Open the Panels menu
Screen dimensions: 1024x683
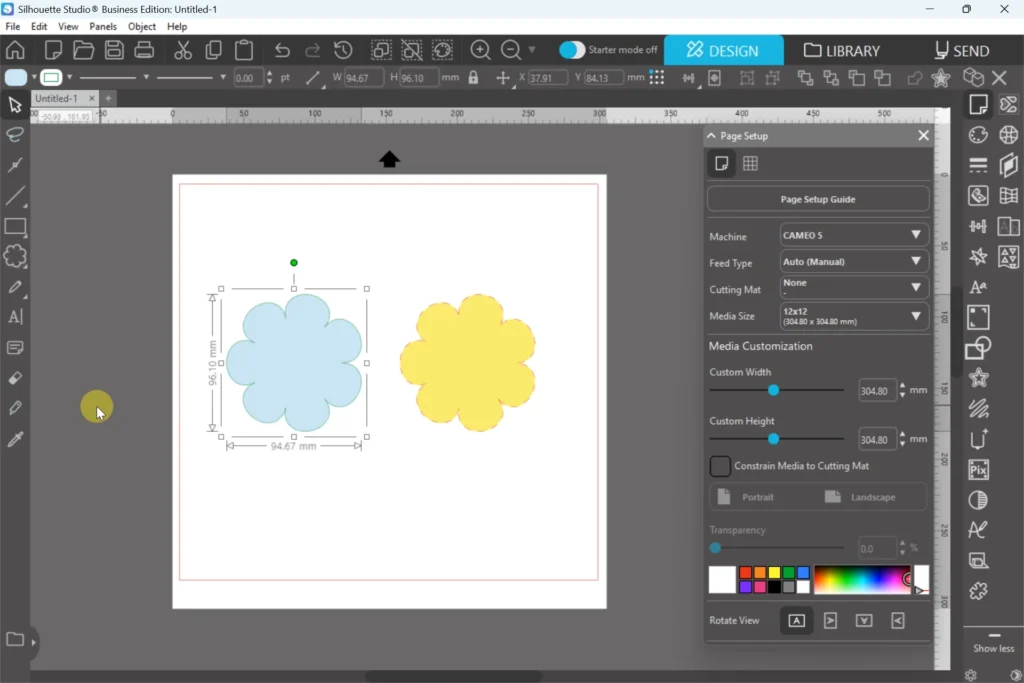[103, 27]
